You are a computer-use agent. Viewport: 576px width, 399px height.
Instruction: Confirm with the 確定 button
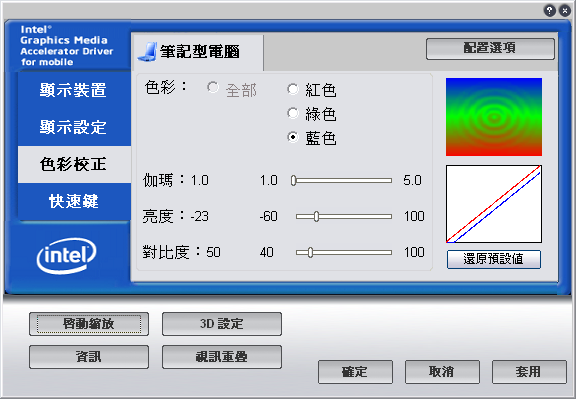pos(355,372)
